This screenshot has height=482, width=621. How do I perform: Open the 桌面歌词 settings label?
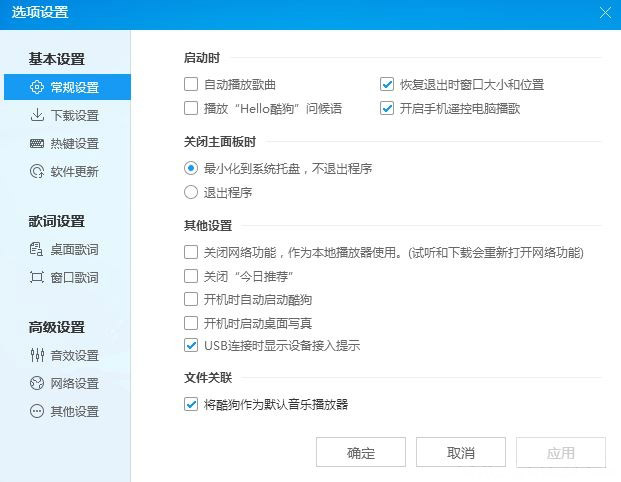point(74,249)
